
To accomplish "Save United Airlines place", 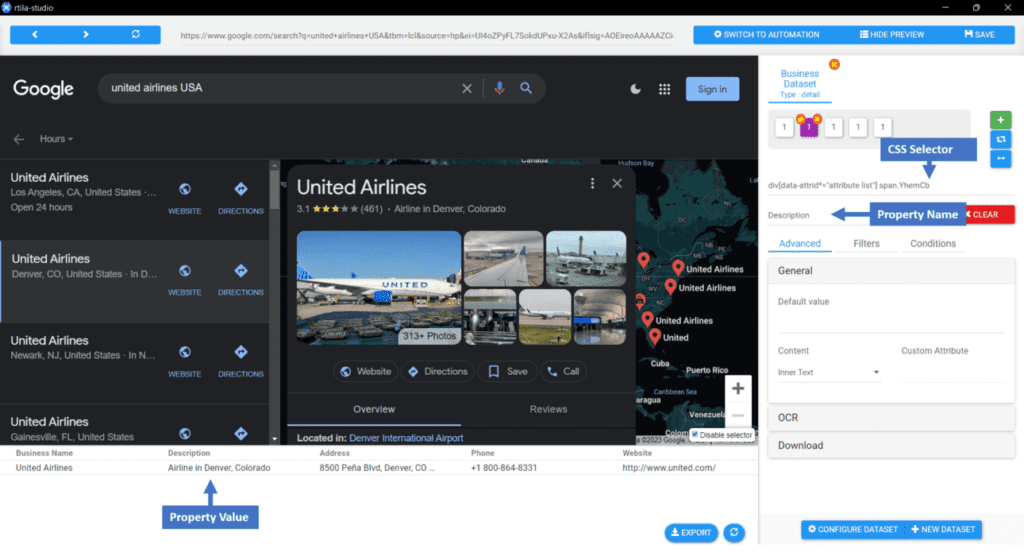I will click(x=507, y=371).
